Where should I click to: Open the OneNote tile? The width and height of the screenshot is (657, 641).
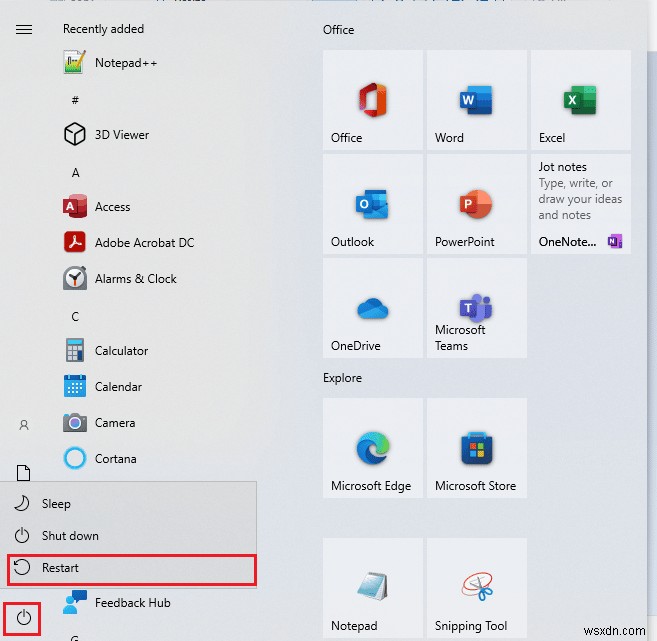(x=580, y=204)
